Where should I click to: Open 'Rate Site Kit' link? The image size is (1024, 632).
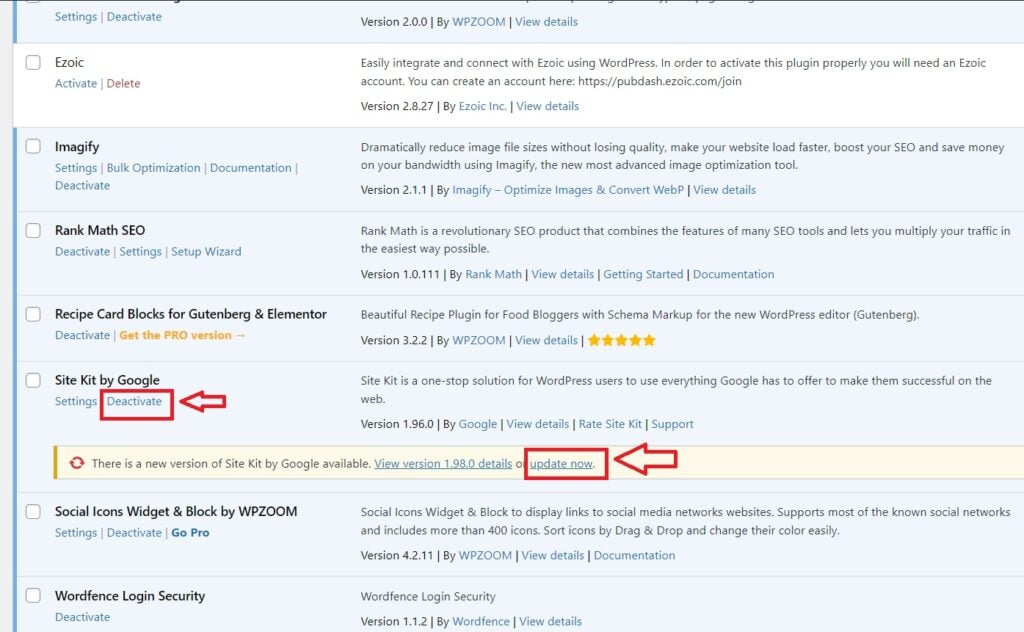610,424
